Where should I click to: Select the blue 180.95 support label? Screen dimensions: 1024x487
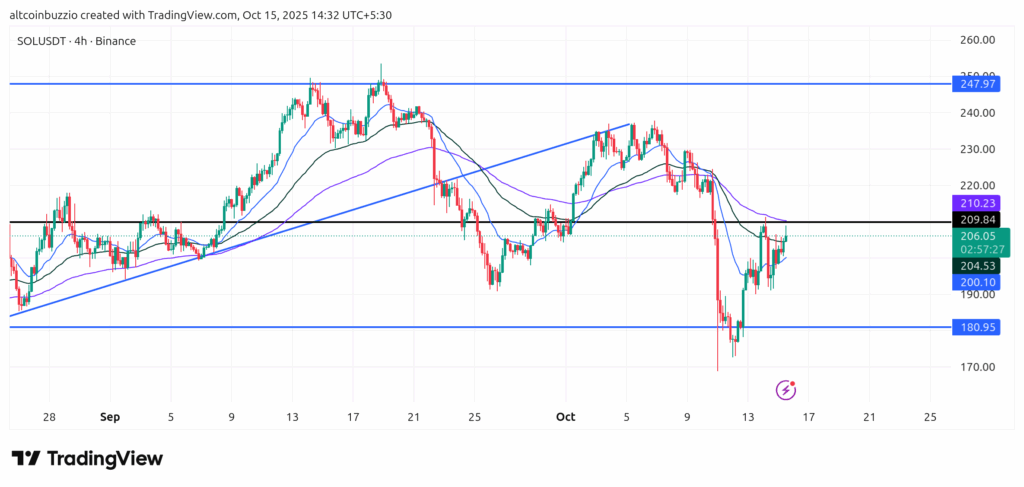pos(973,327)
